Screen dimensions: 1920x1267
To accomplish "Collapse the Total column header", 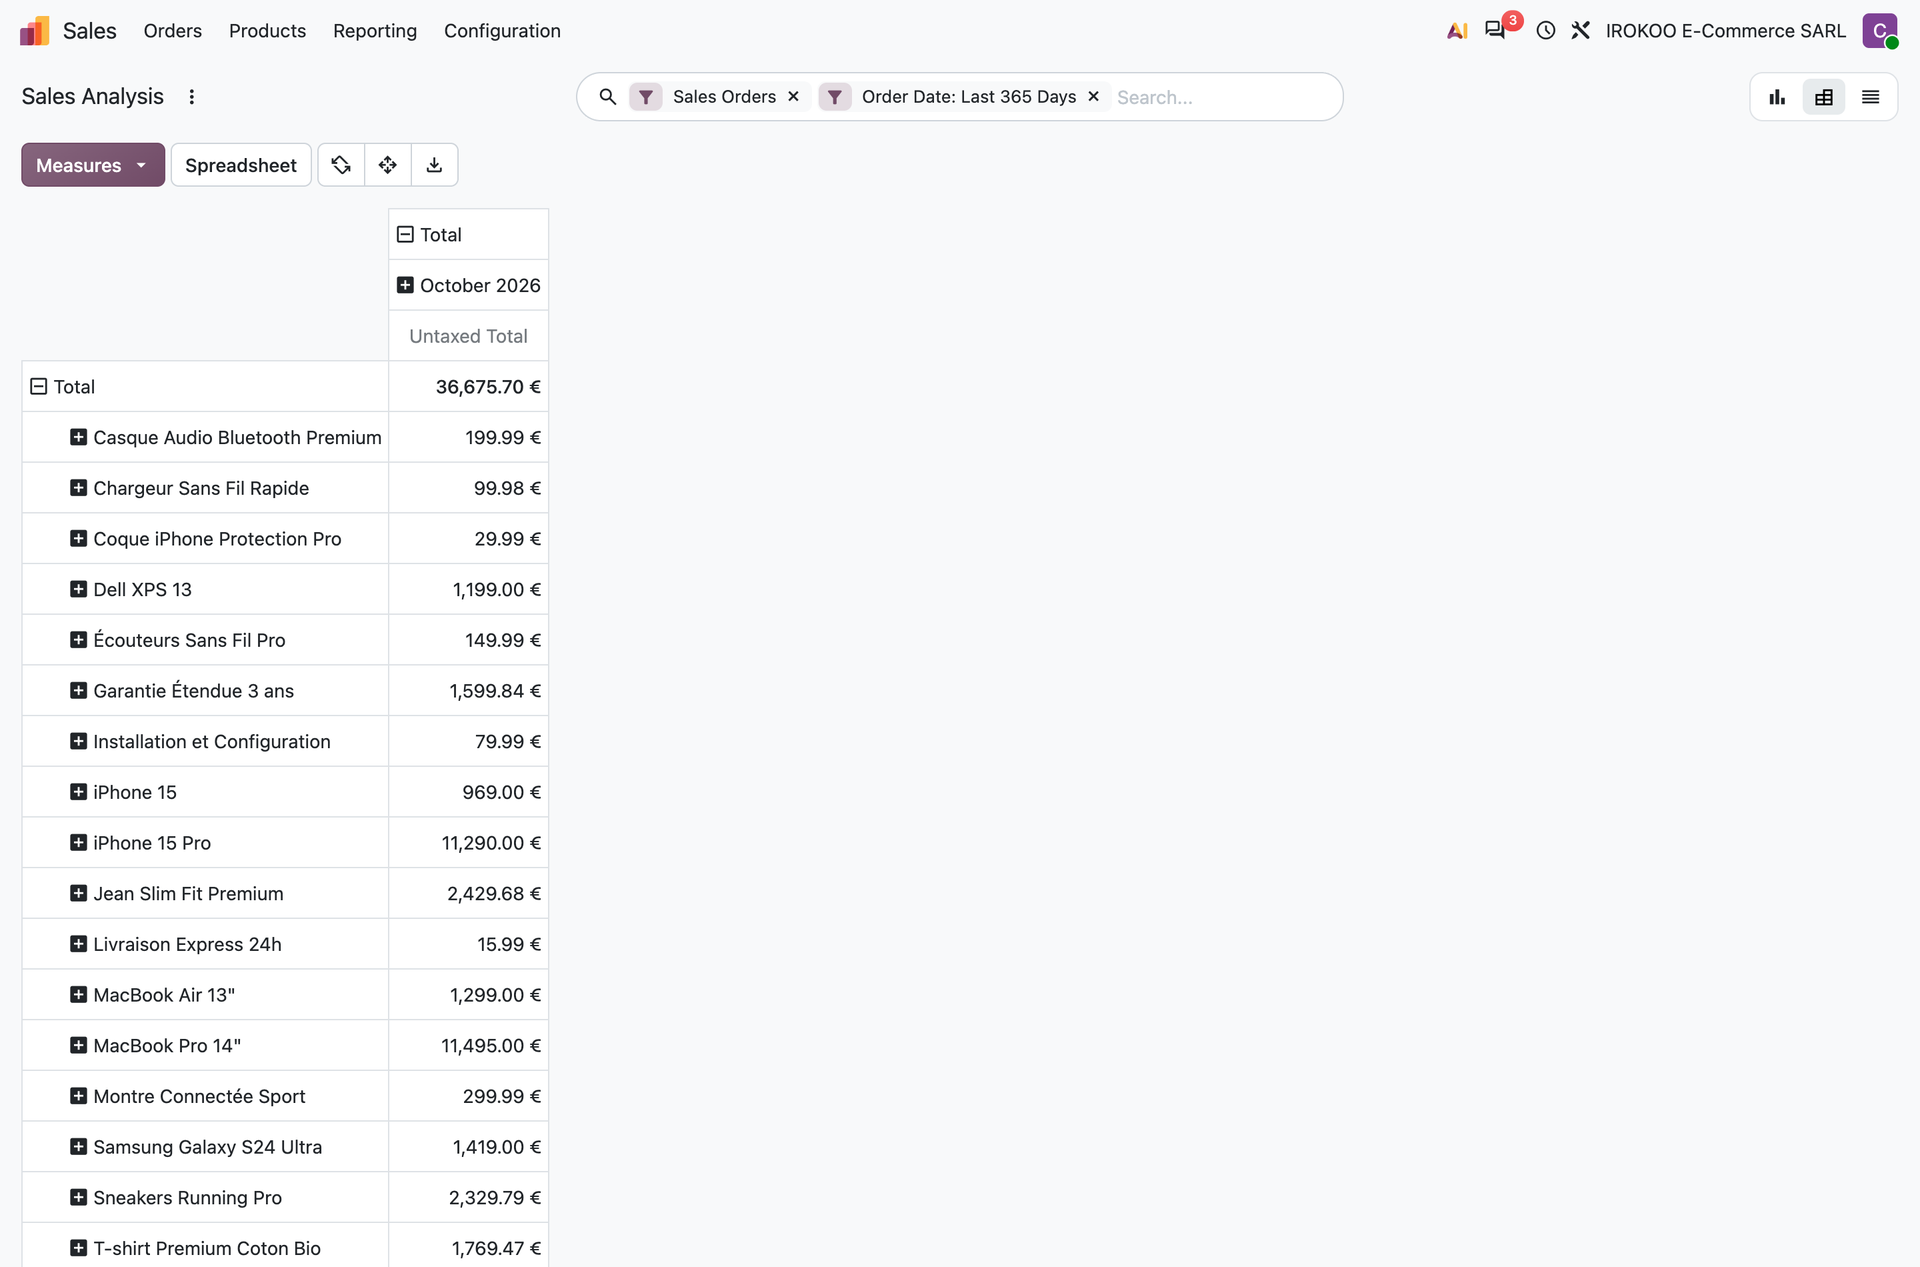I will [405, 234].
